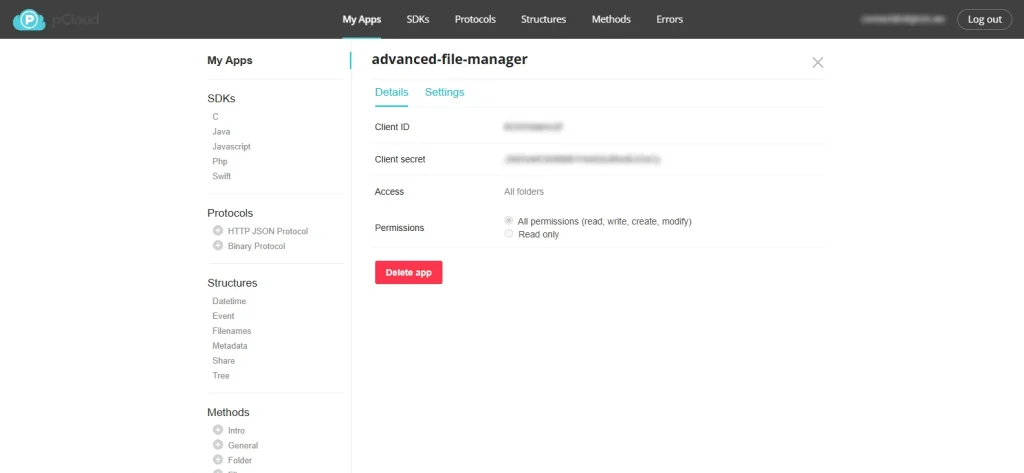
Task: Open the Tree structure link
Action: pos(221,376)
